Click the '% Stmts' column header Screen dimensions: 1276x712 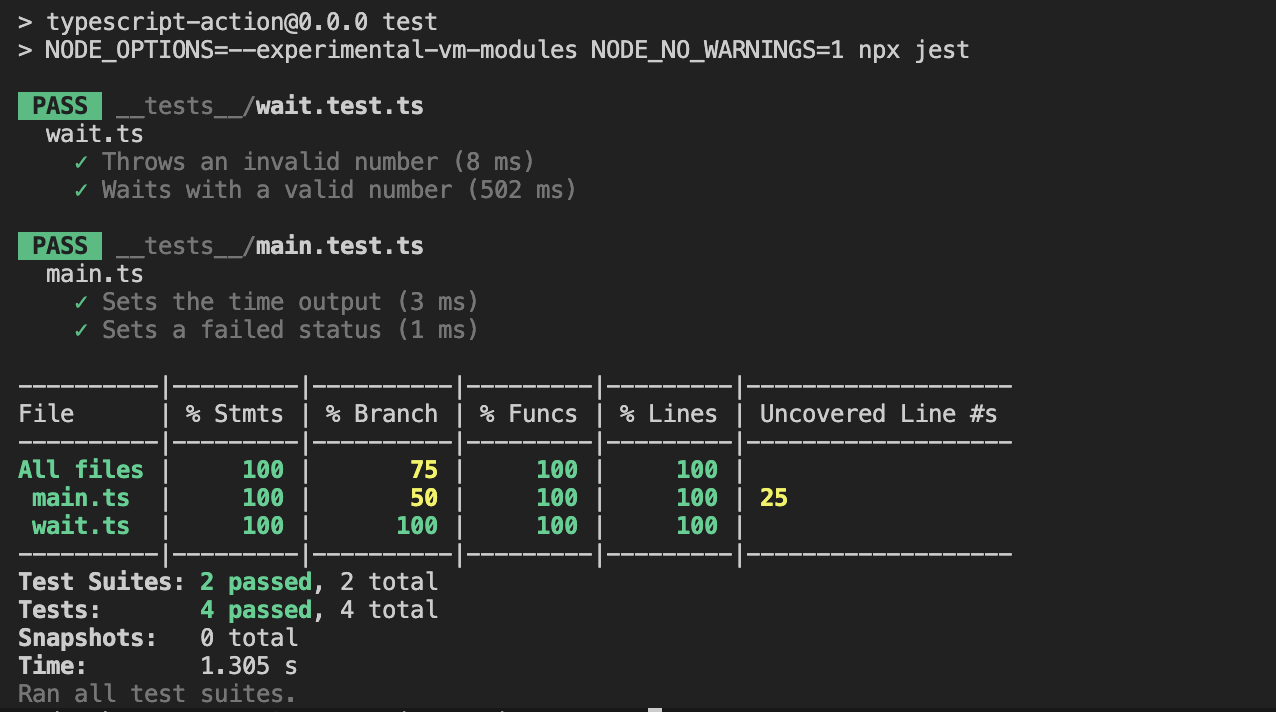(x=234, y=414)
